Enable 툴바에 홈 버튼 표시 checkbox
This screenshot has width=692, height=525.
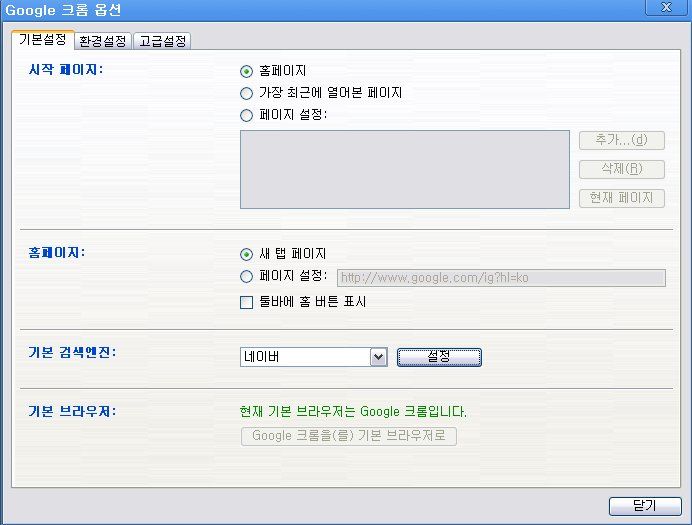[x=246, y=302]
